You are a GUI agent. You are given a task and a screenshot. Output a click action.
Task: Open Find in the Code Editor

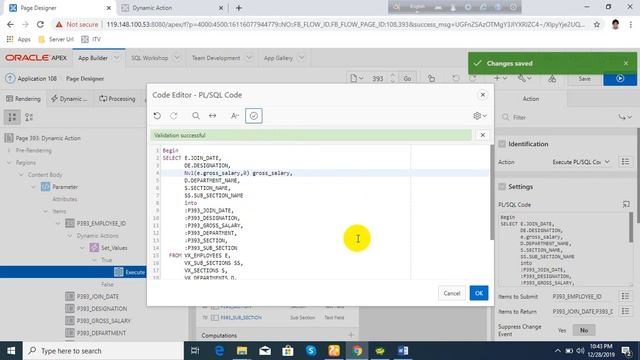pos(196,116)
